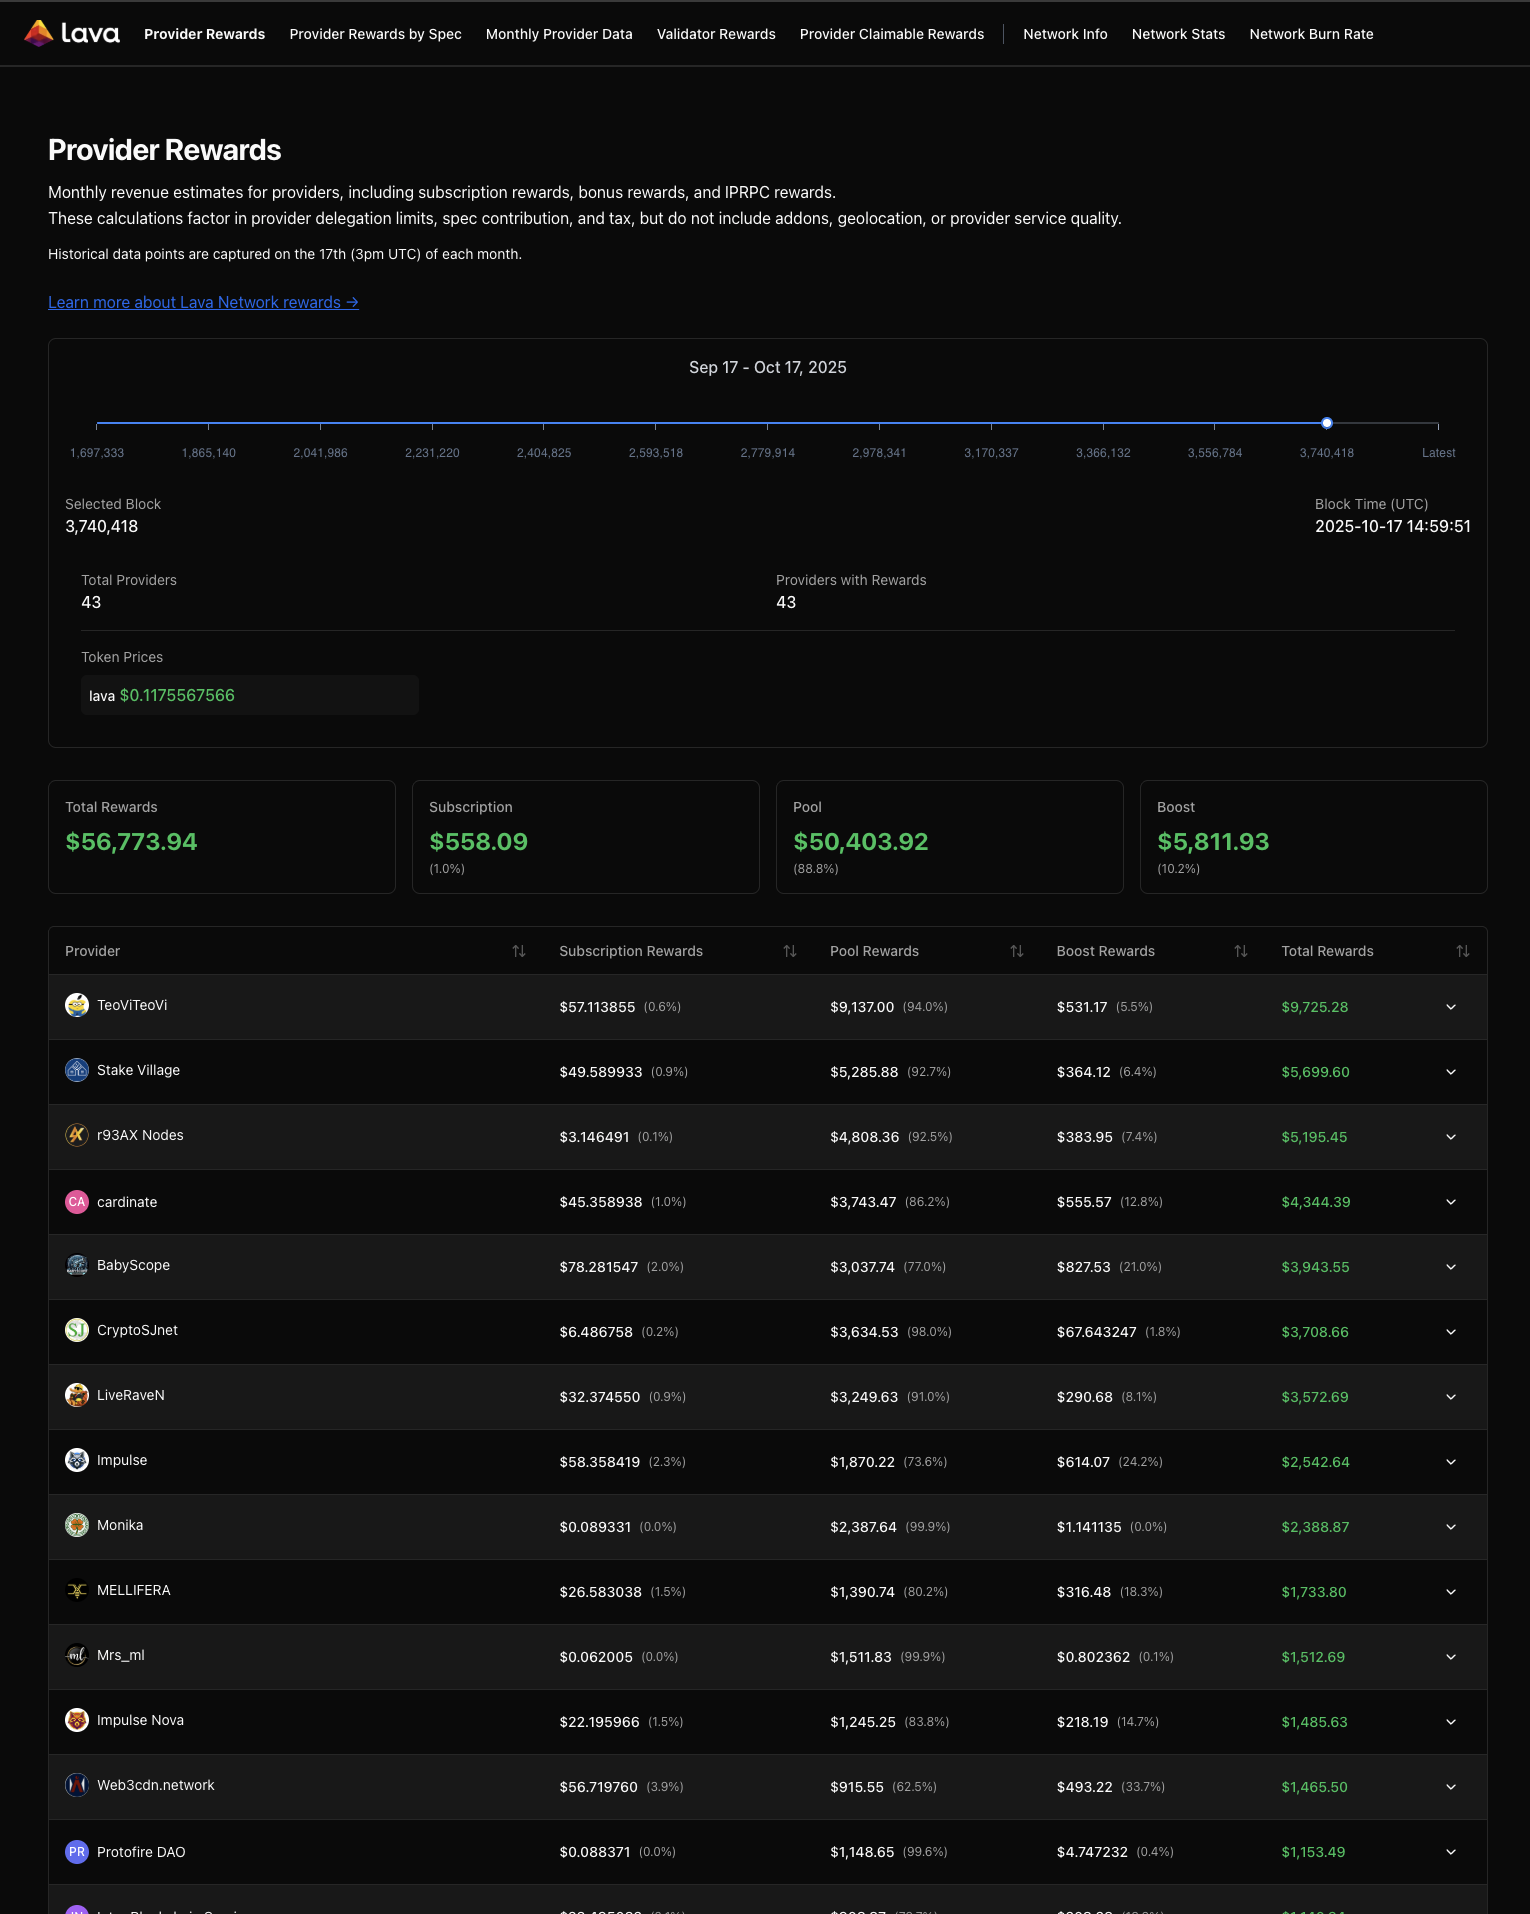Go to Validator Rewards page
This screenshot has width=1530, height=1914.
coord(716,34)
